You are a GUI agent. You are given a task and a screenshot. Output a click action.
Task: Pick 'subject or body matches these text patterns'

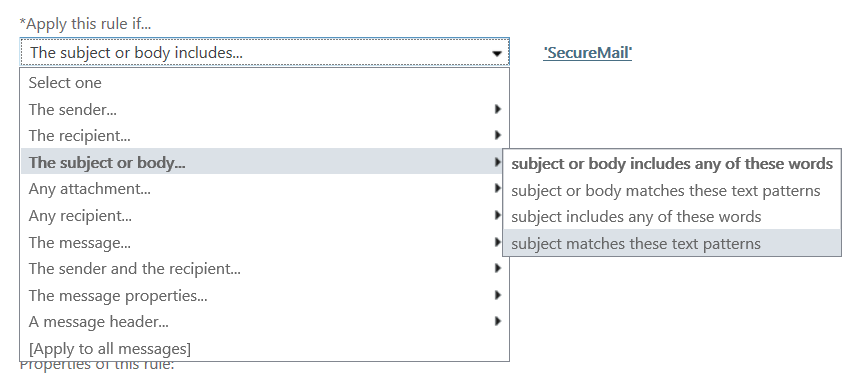[x=672, y=190]
